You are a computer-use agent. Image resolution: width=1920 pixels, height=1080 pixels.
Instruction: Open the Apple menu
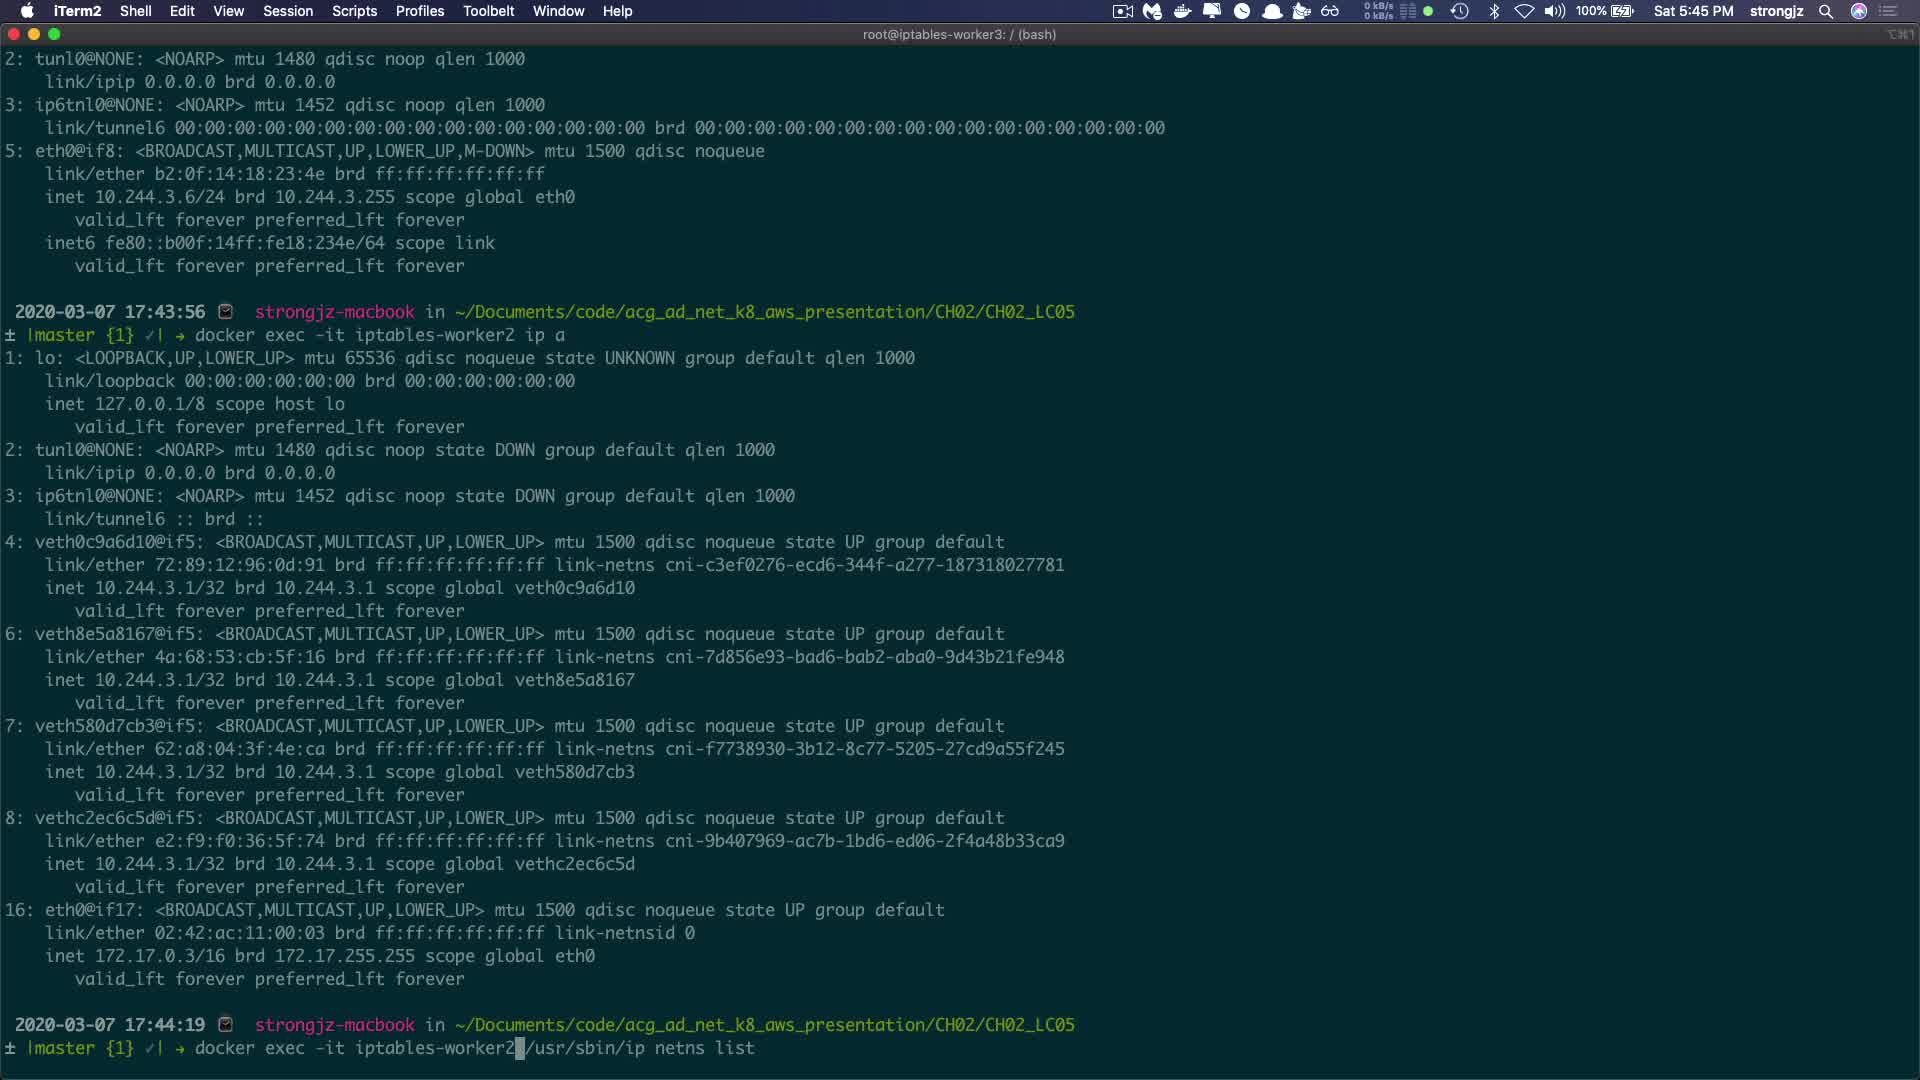point(27,11)
